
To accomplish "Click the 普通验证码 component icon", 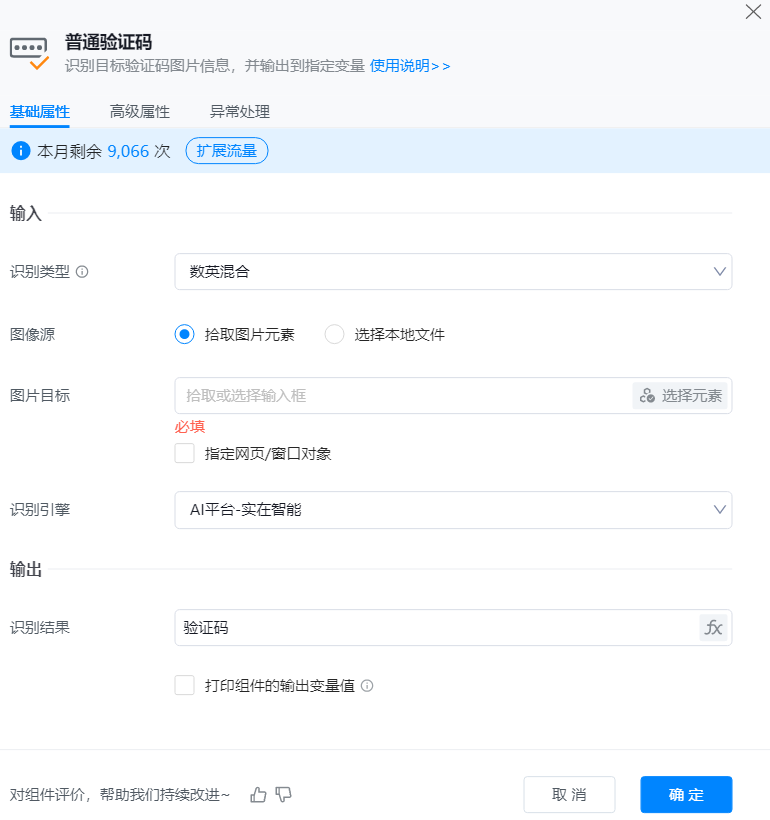I will (x=30, y=53).
